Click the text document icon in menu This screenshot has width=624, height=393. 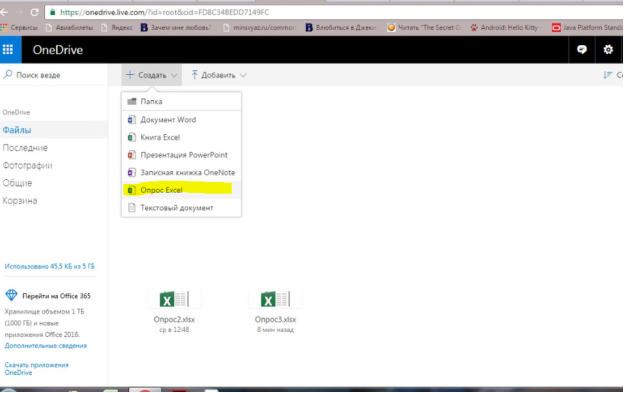131,208
